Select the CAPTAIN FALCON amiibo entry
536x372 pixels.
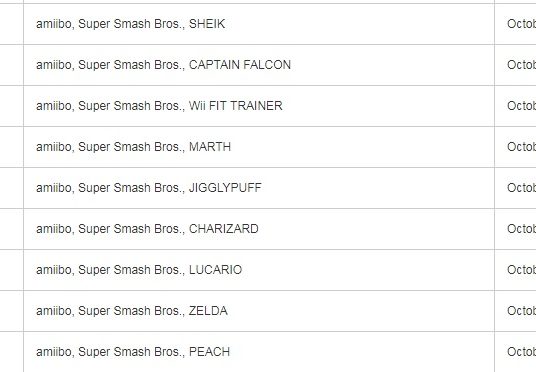[x=259, y=65]
